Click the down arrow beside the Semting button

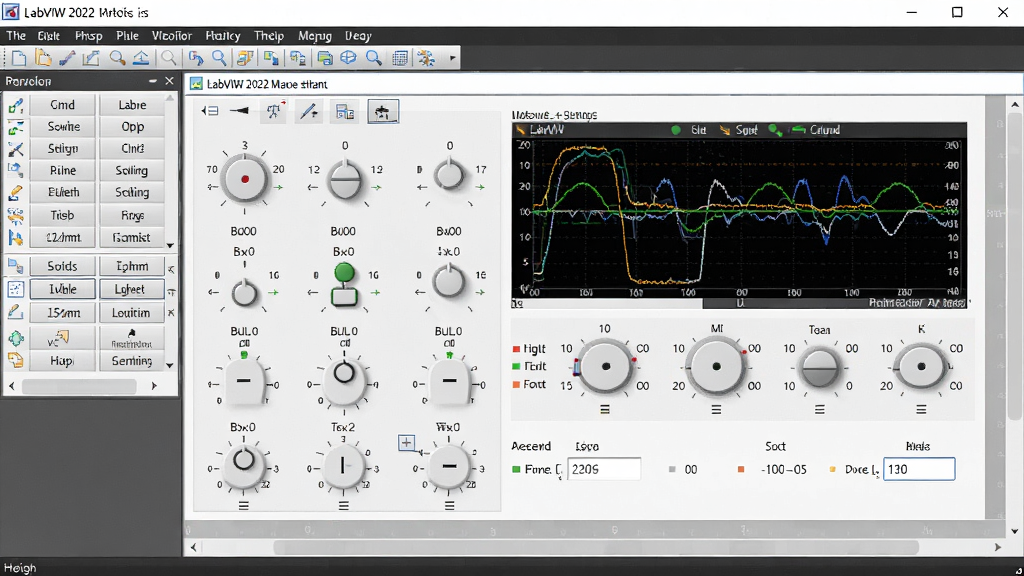click(170, 365)
